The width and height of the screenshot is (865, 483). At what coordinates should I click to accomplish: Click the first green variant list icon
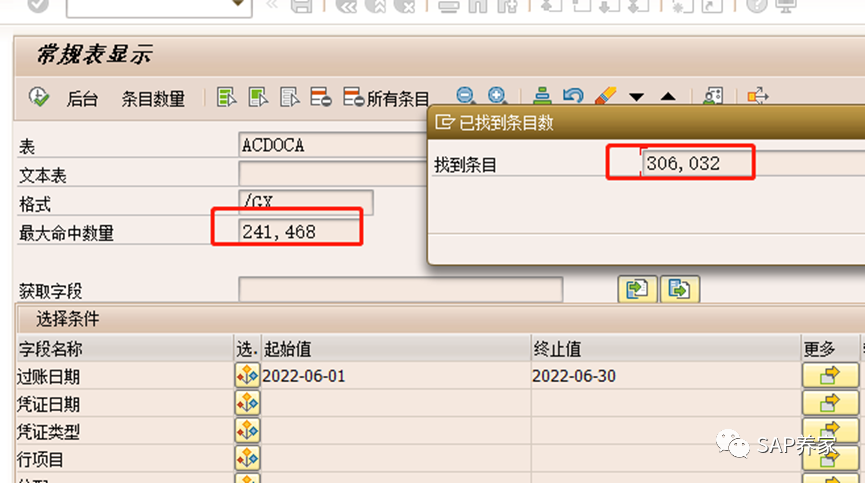226,97
